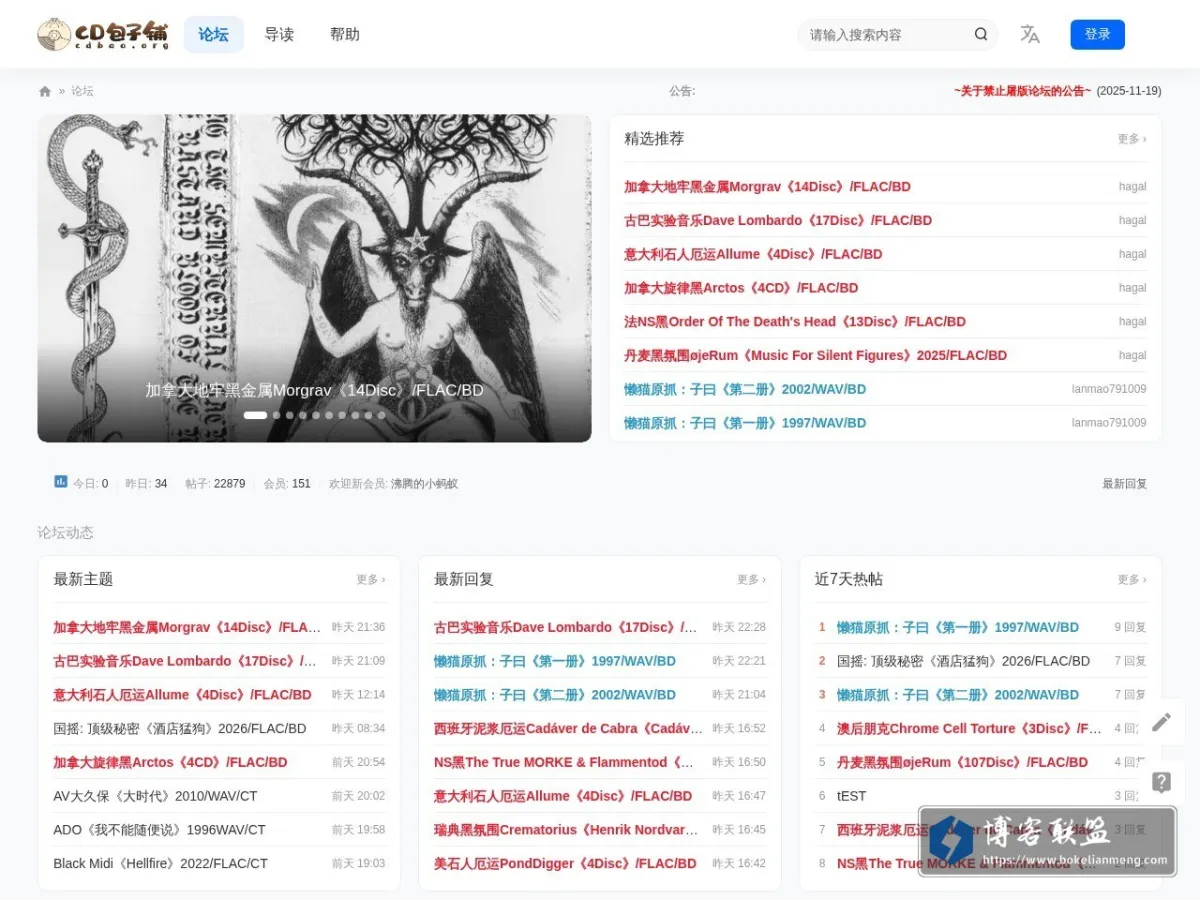Viewport: 1200px width, 900px height.
Task: Click the 论坛动态 section heading
Action: click(x=65, y=532)
